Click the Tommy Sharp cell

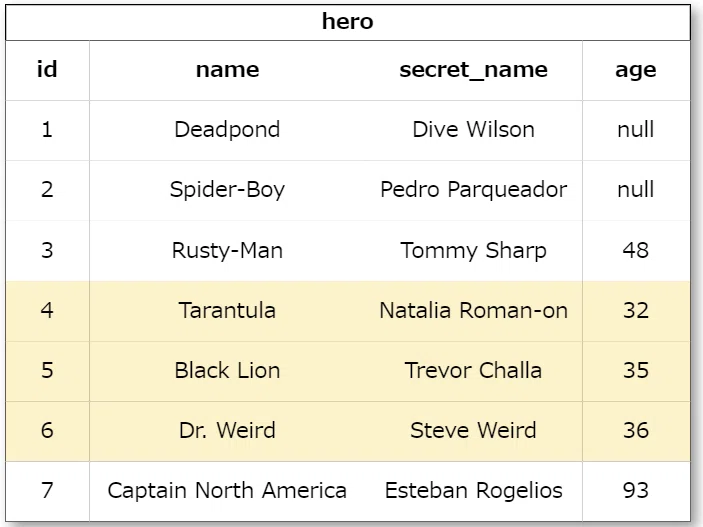(x=473, y=250)
